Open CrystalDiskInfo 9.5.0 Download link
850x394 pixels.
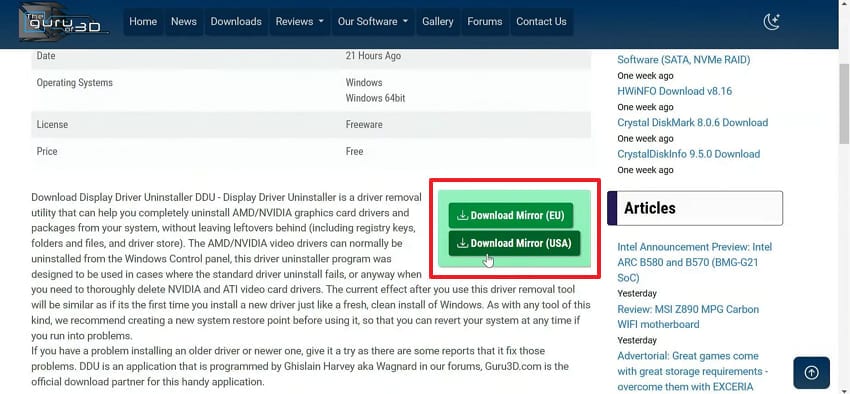coord(688,154)
